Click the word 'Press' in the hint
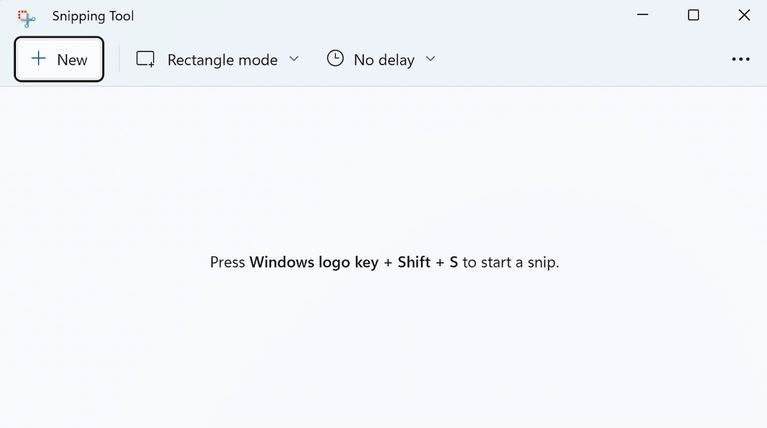Screen dimensions: 767x428 tap(227, 262)
